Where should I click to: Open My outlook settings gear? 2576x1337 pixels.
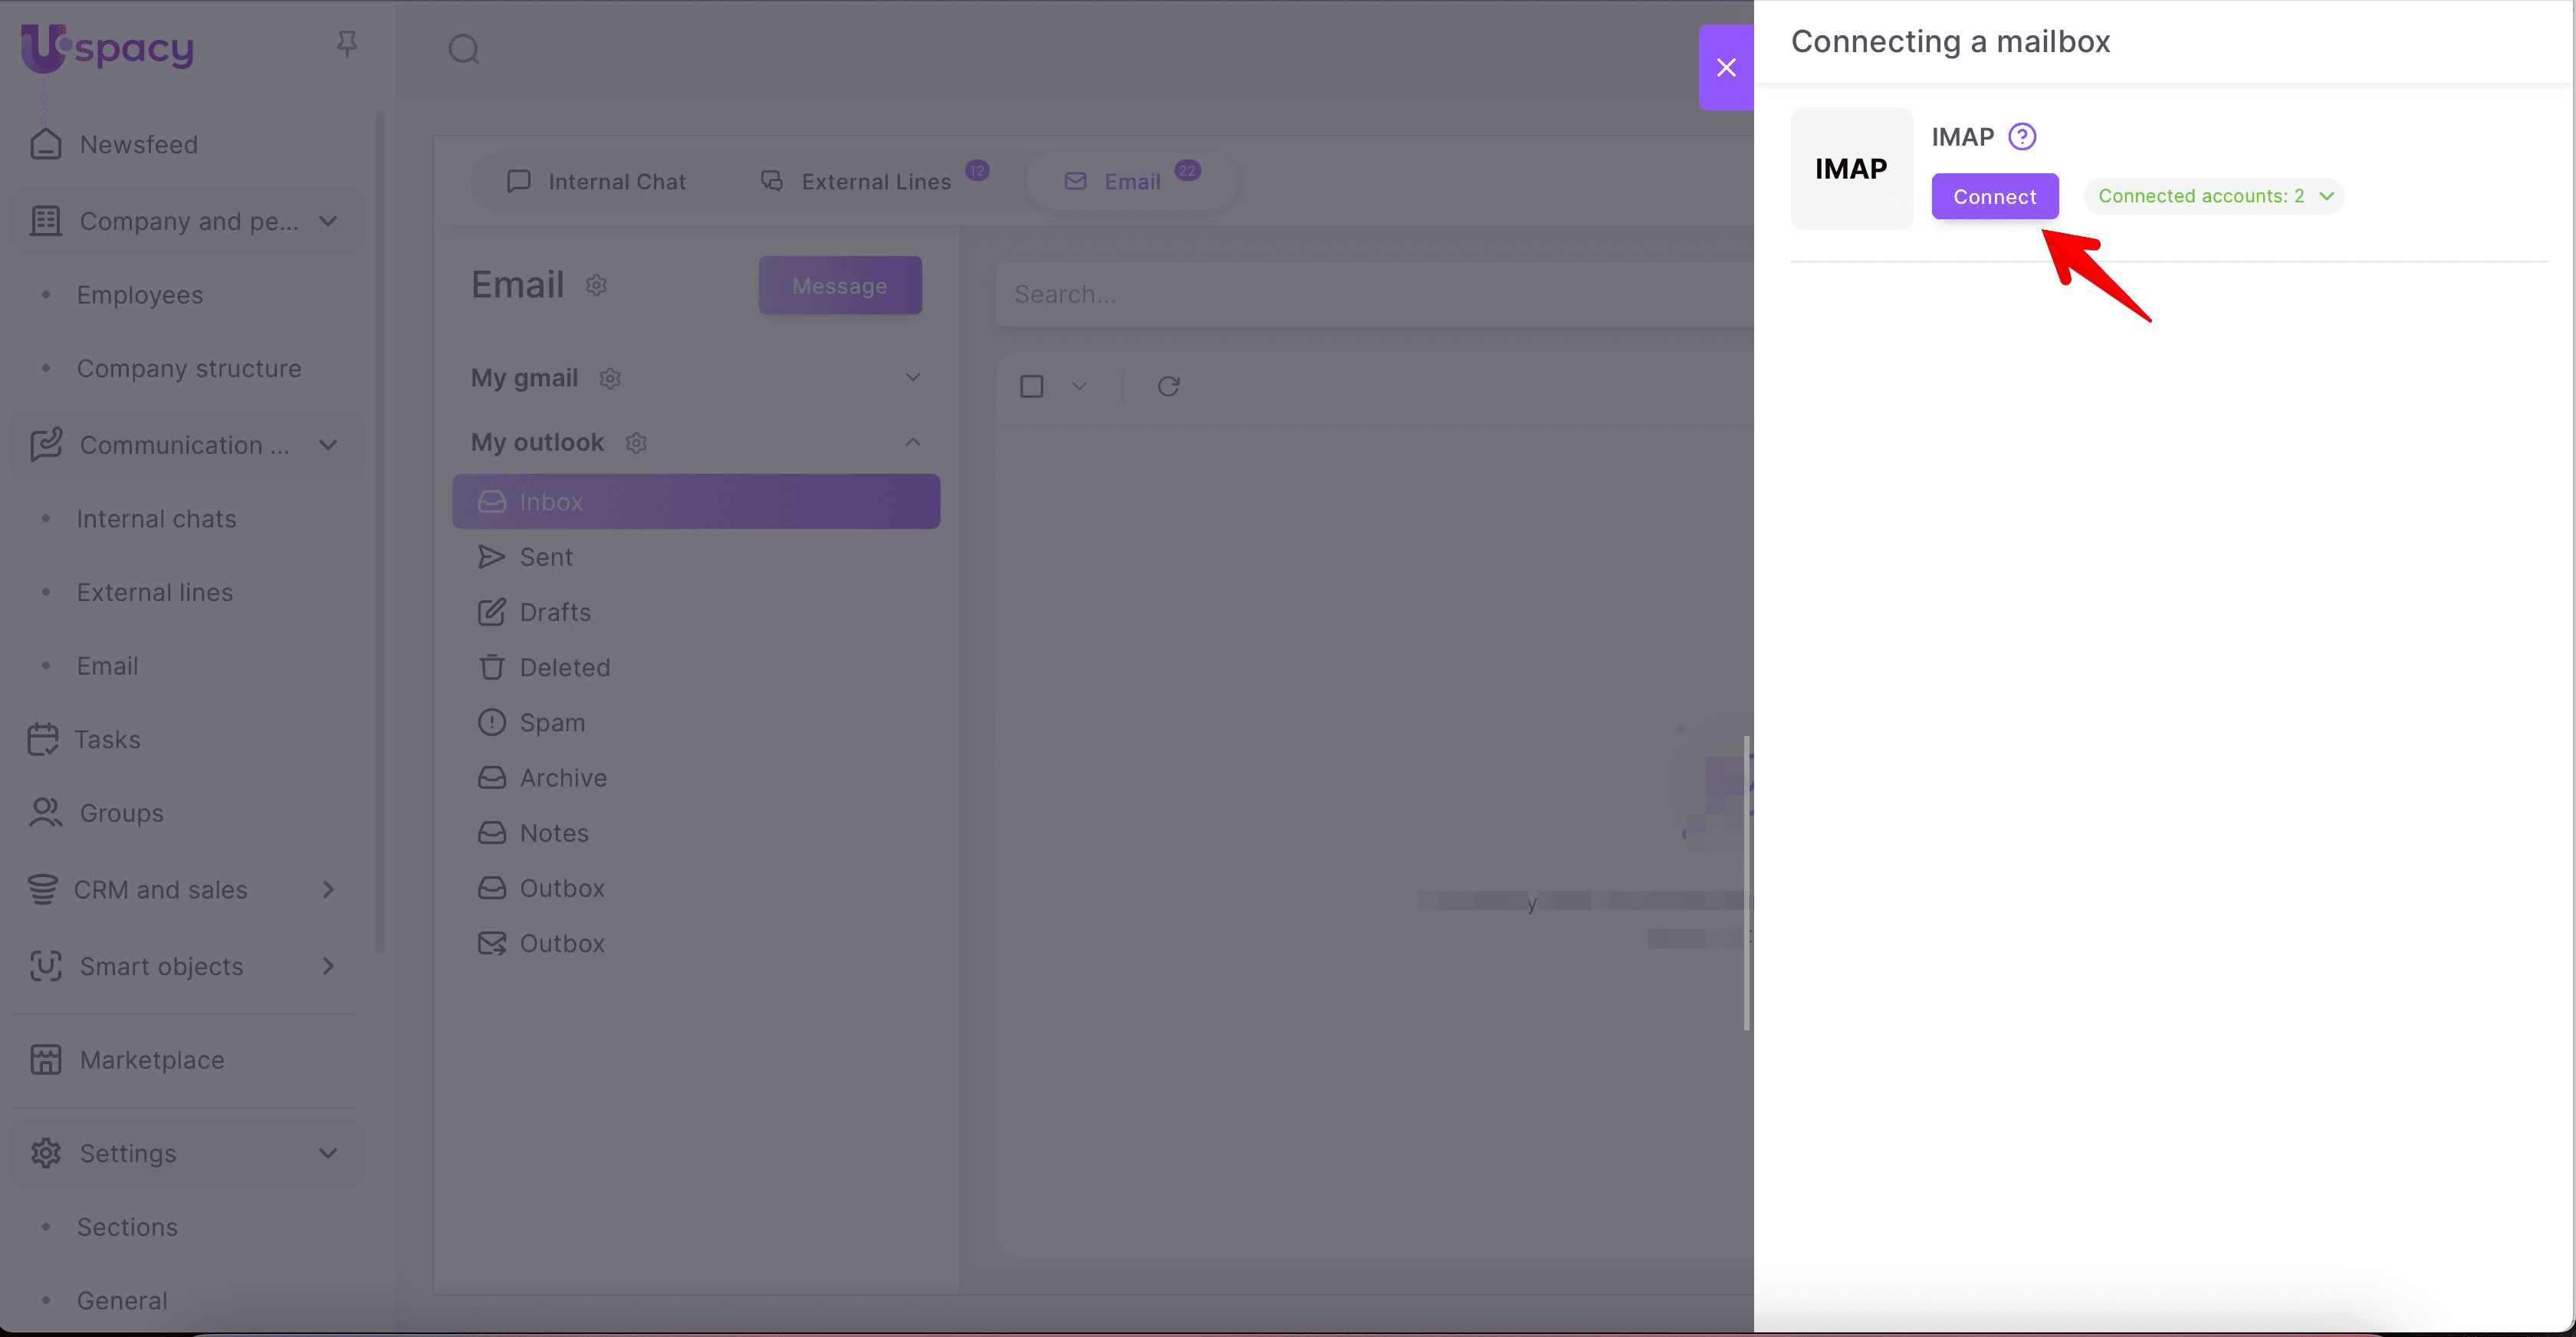point(636,442)
